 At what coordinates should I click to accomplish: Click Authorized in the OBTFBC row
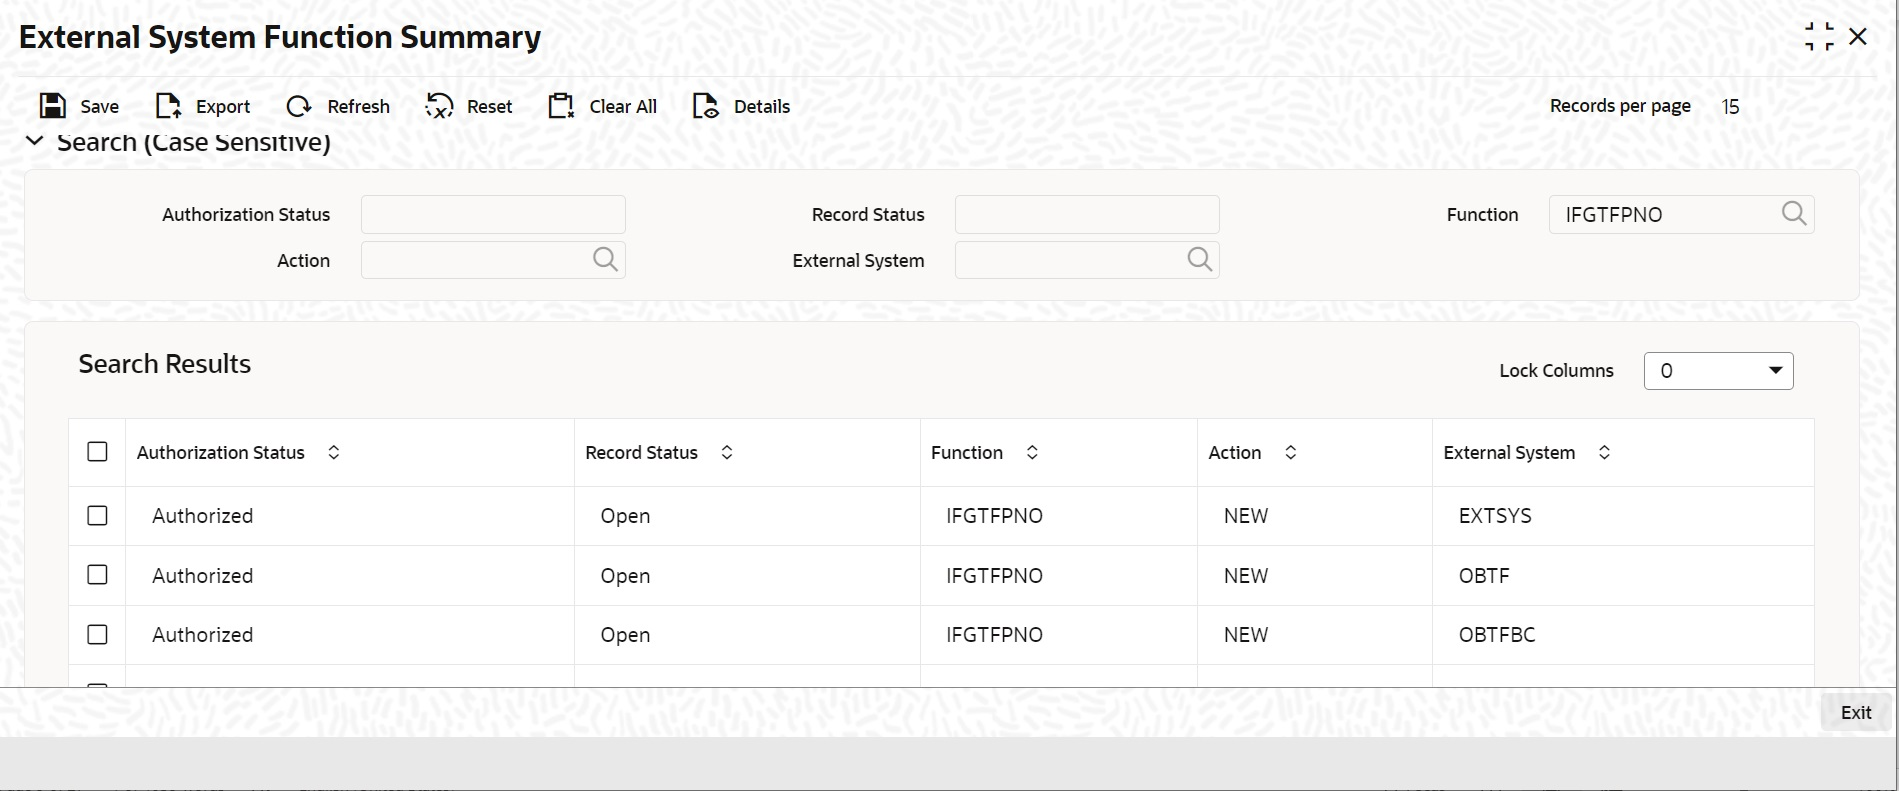(x=203, y=635)
